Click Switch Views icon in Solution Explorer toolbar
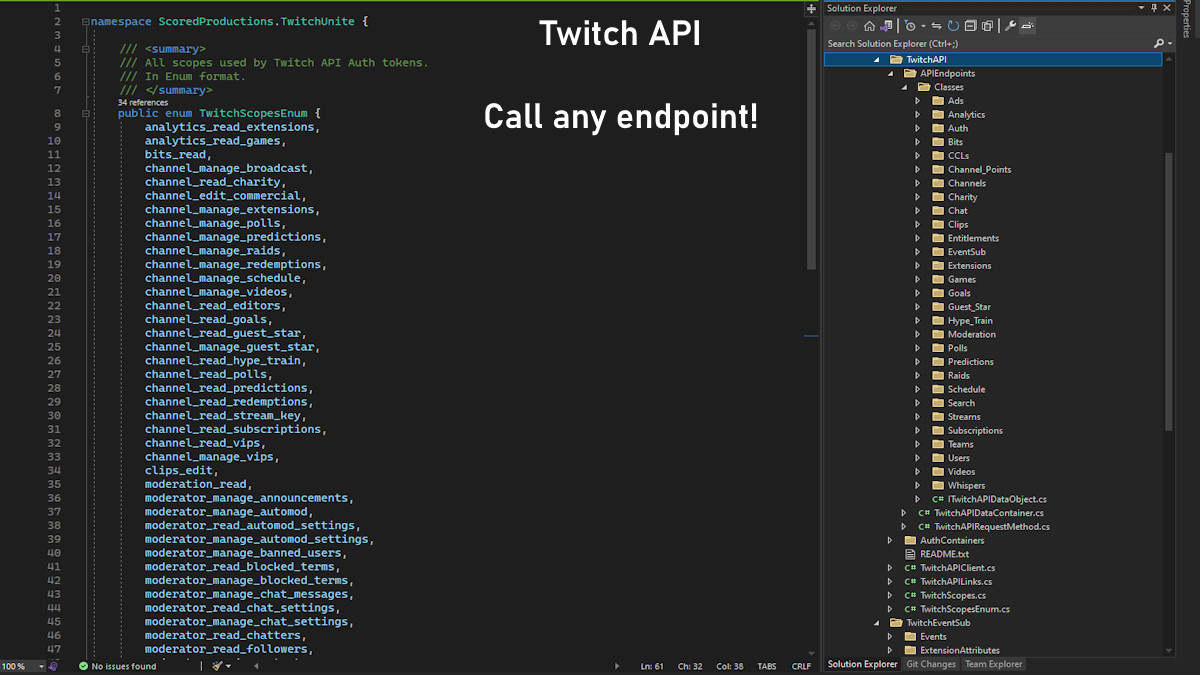The height and width of the screenshot is (675, 1200). coord(887,26)
